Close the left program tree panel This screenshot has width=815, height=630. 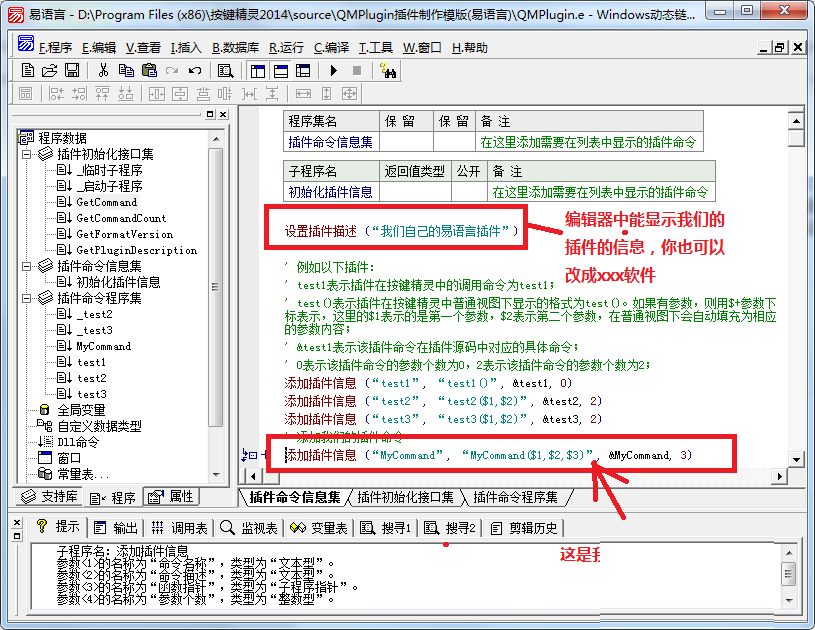coord(223,114)
